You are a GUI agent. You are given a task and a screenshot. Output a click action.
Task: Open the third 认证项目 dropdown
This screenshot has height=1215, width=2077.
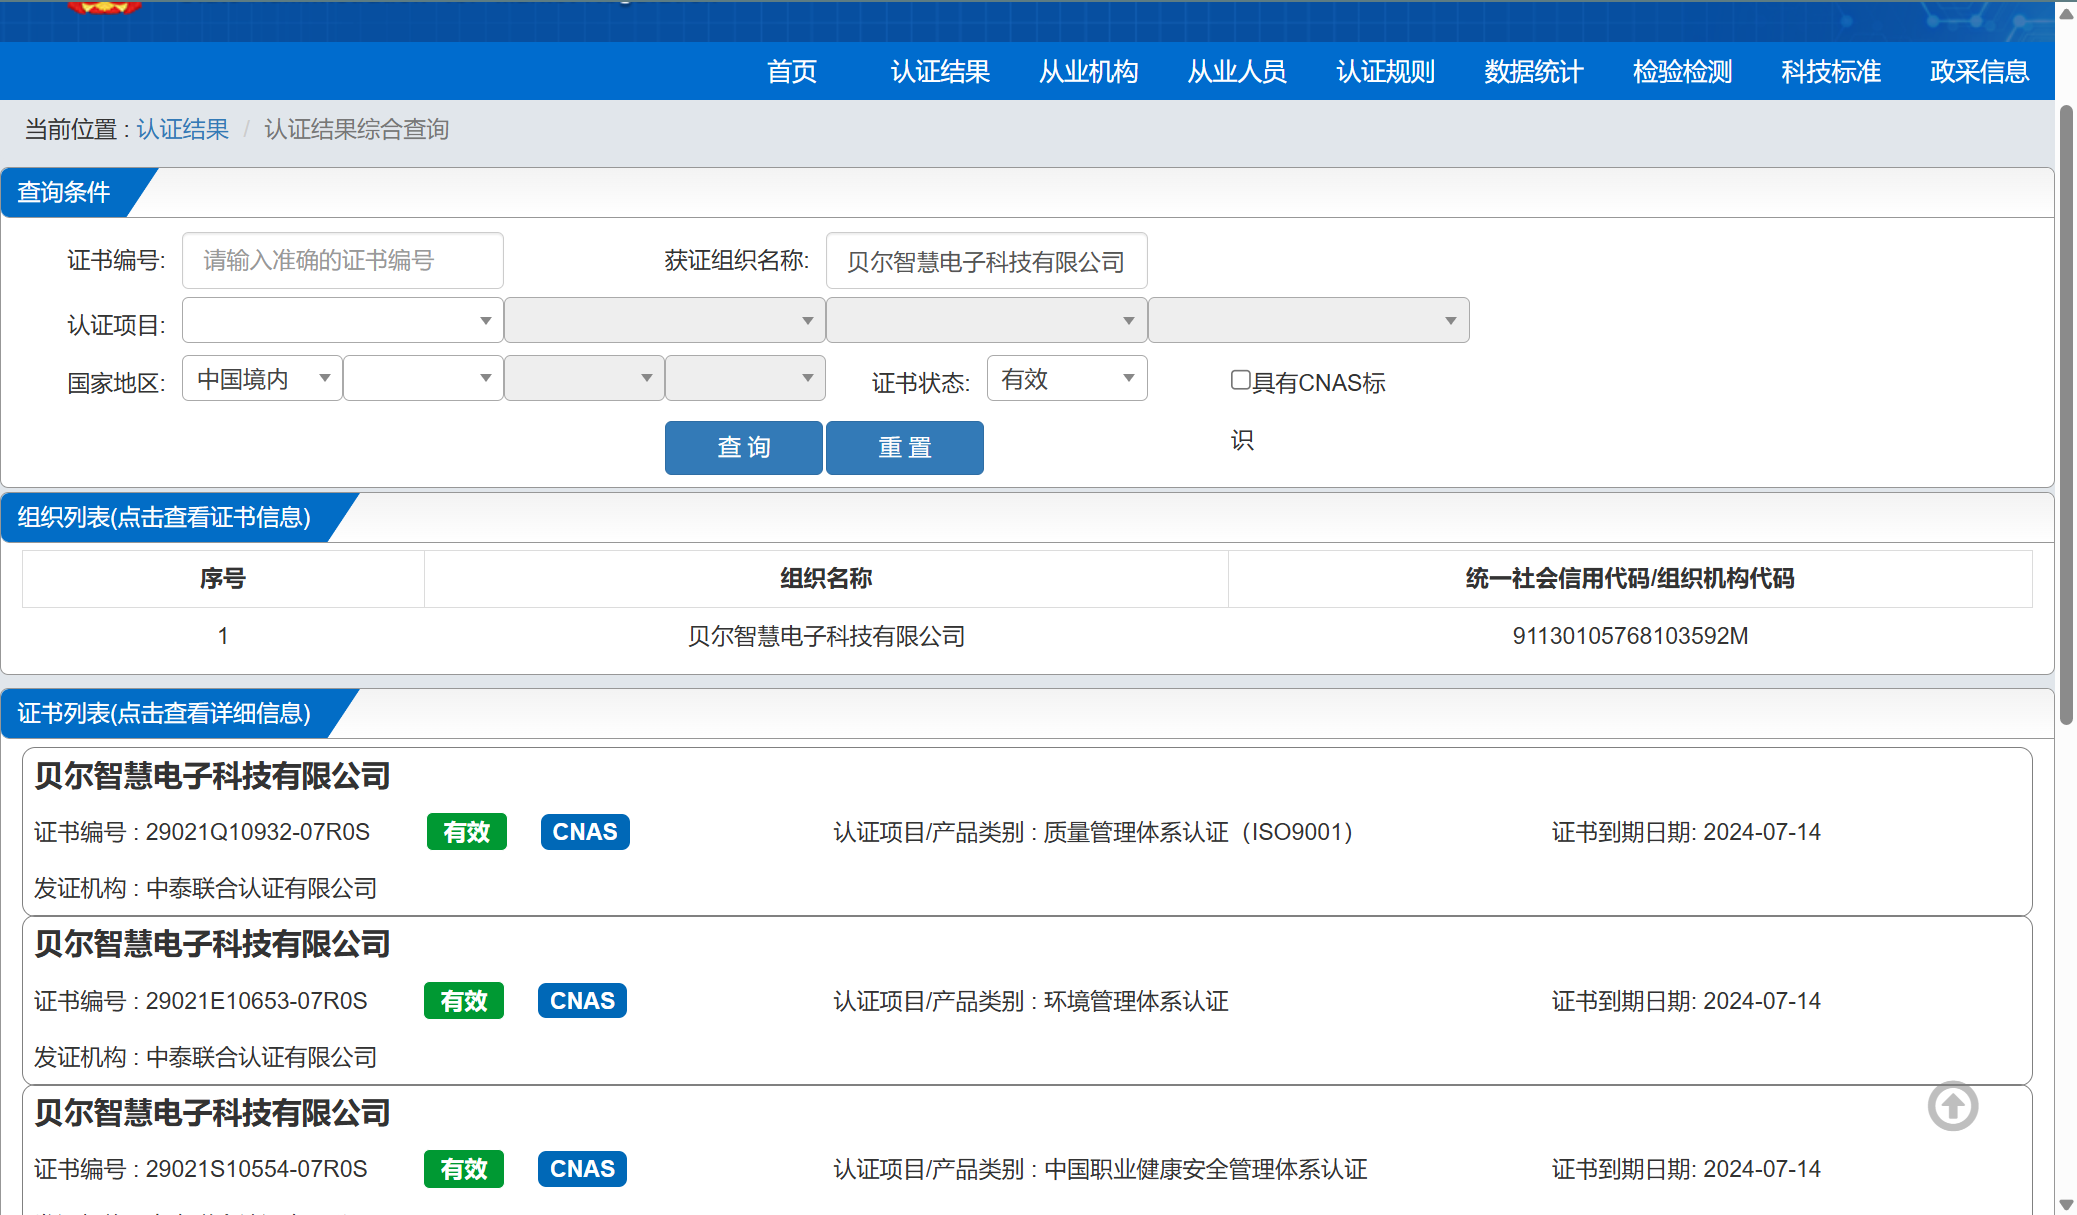point(987,320)
